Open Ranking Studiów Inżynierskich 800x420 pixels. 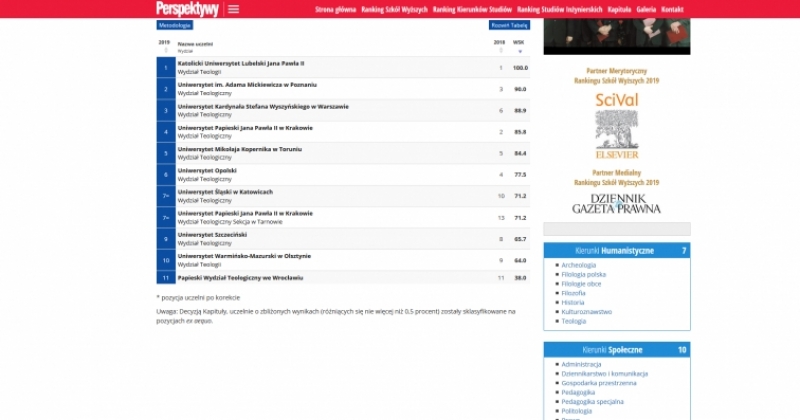pyautogui.click(x=560, y=9)
